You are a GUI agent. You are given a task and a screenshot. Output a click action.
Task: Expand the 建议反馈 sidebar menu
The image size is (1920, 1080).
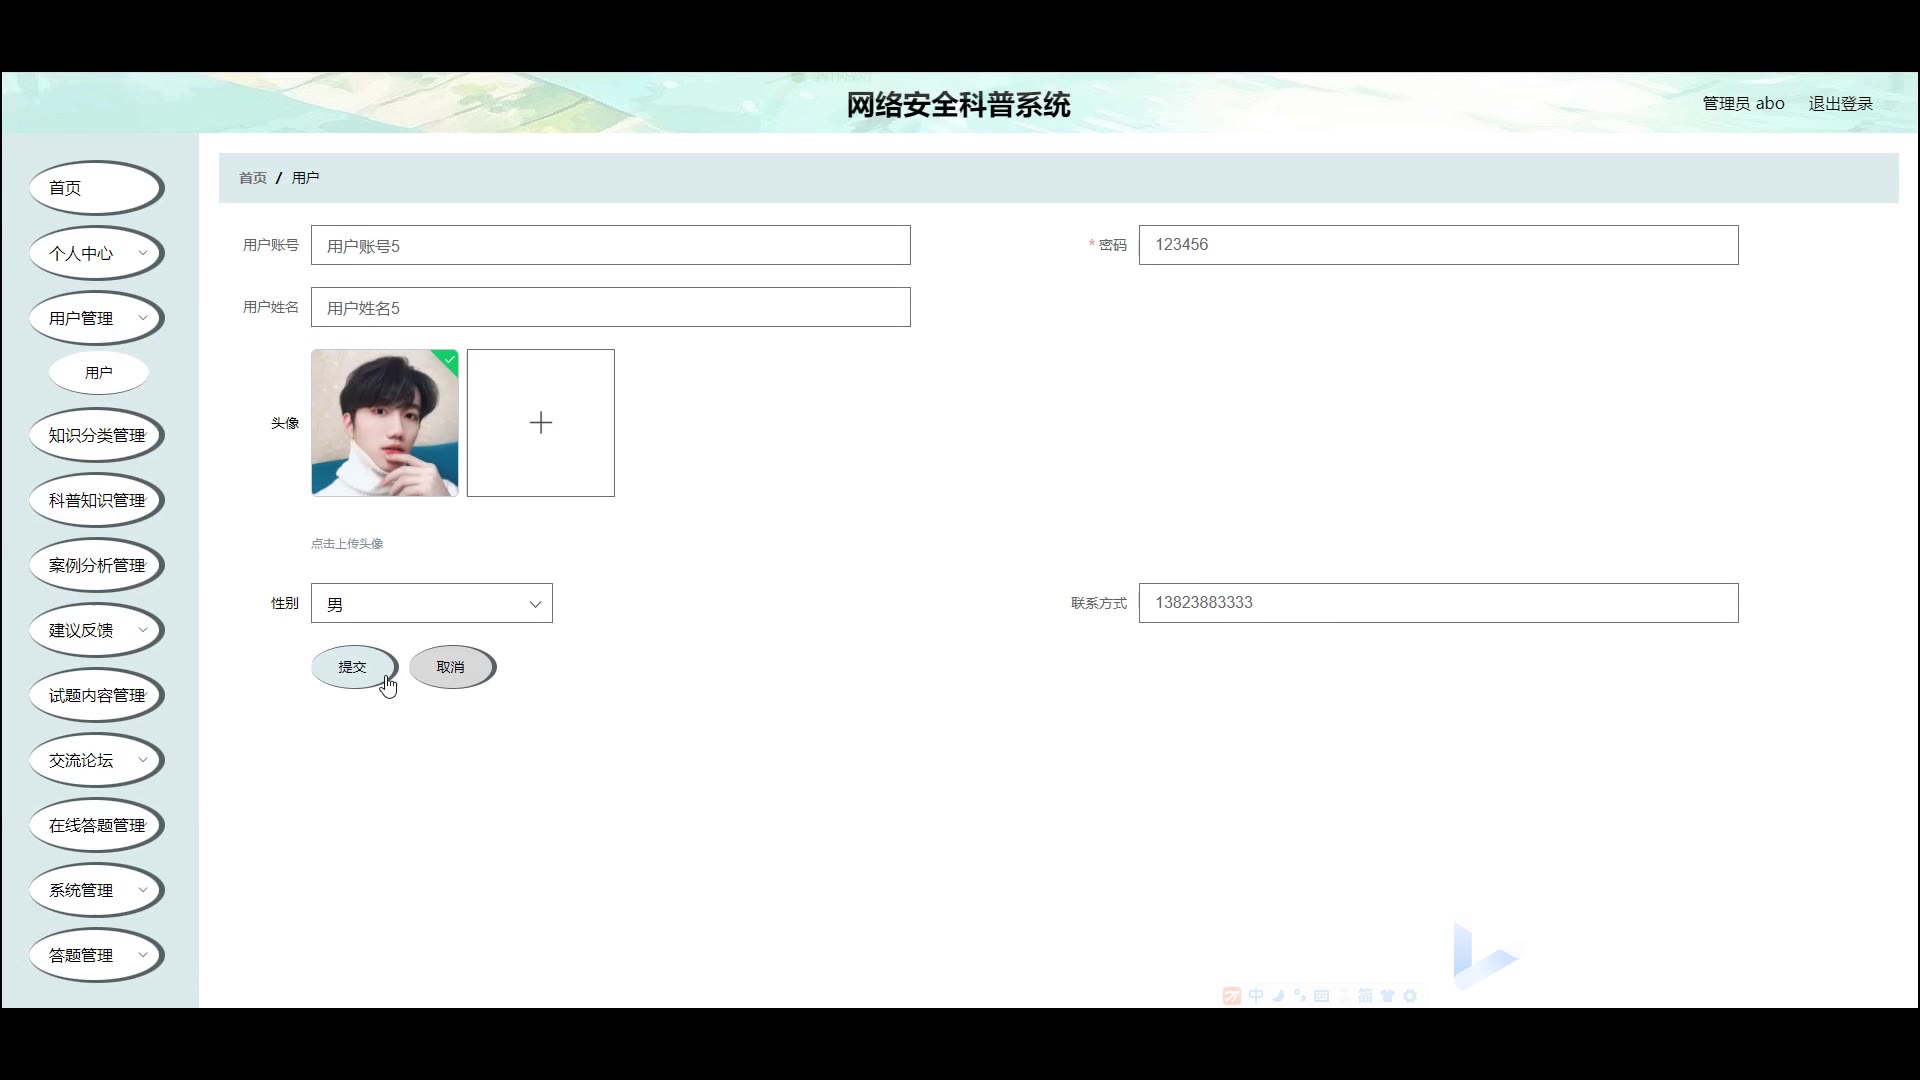(96, 630)
